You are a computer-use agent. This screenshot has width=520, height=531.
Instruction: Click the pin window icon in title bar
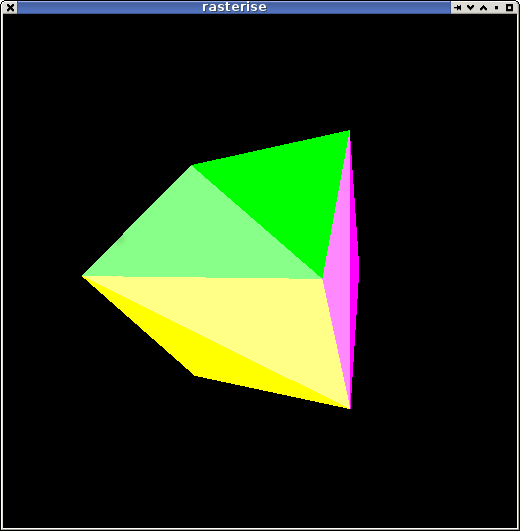click(457, 7)
